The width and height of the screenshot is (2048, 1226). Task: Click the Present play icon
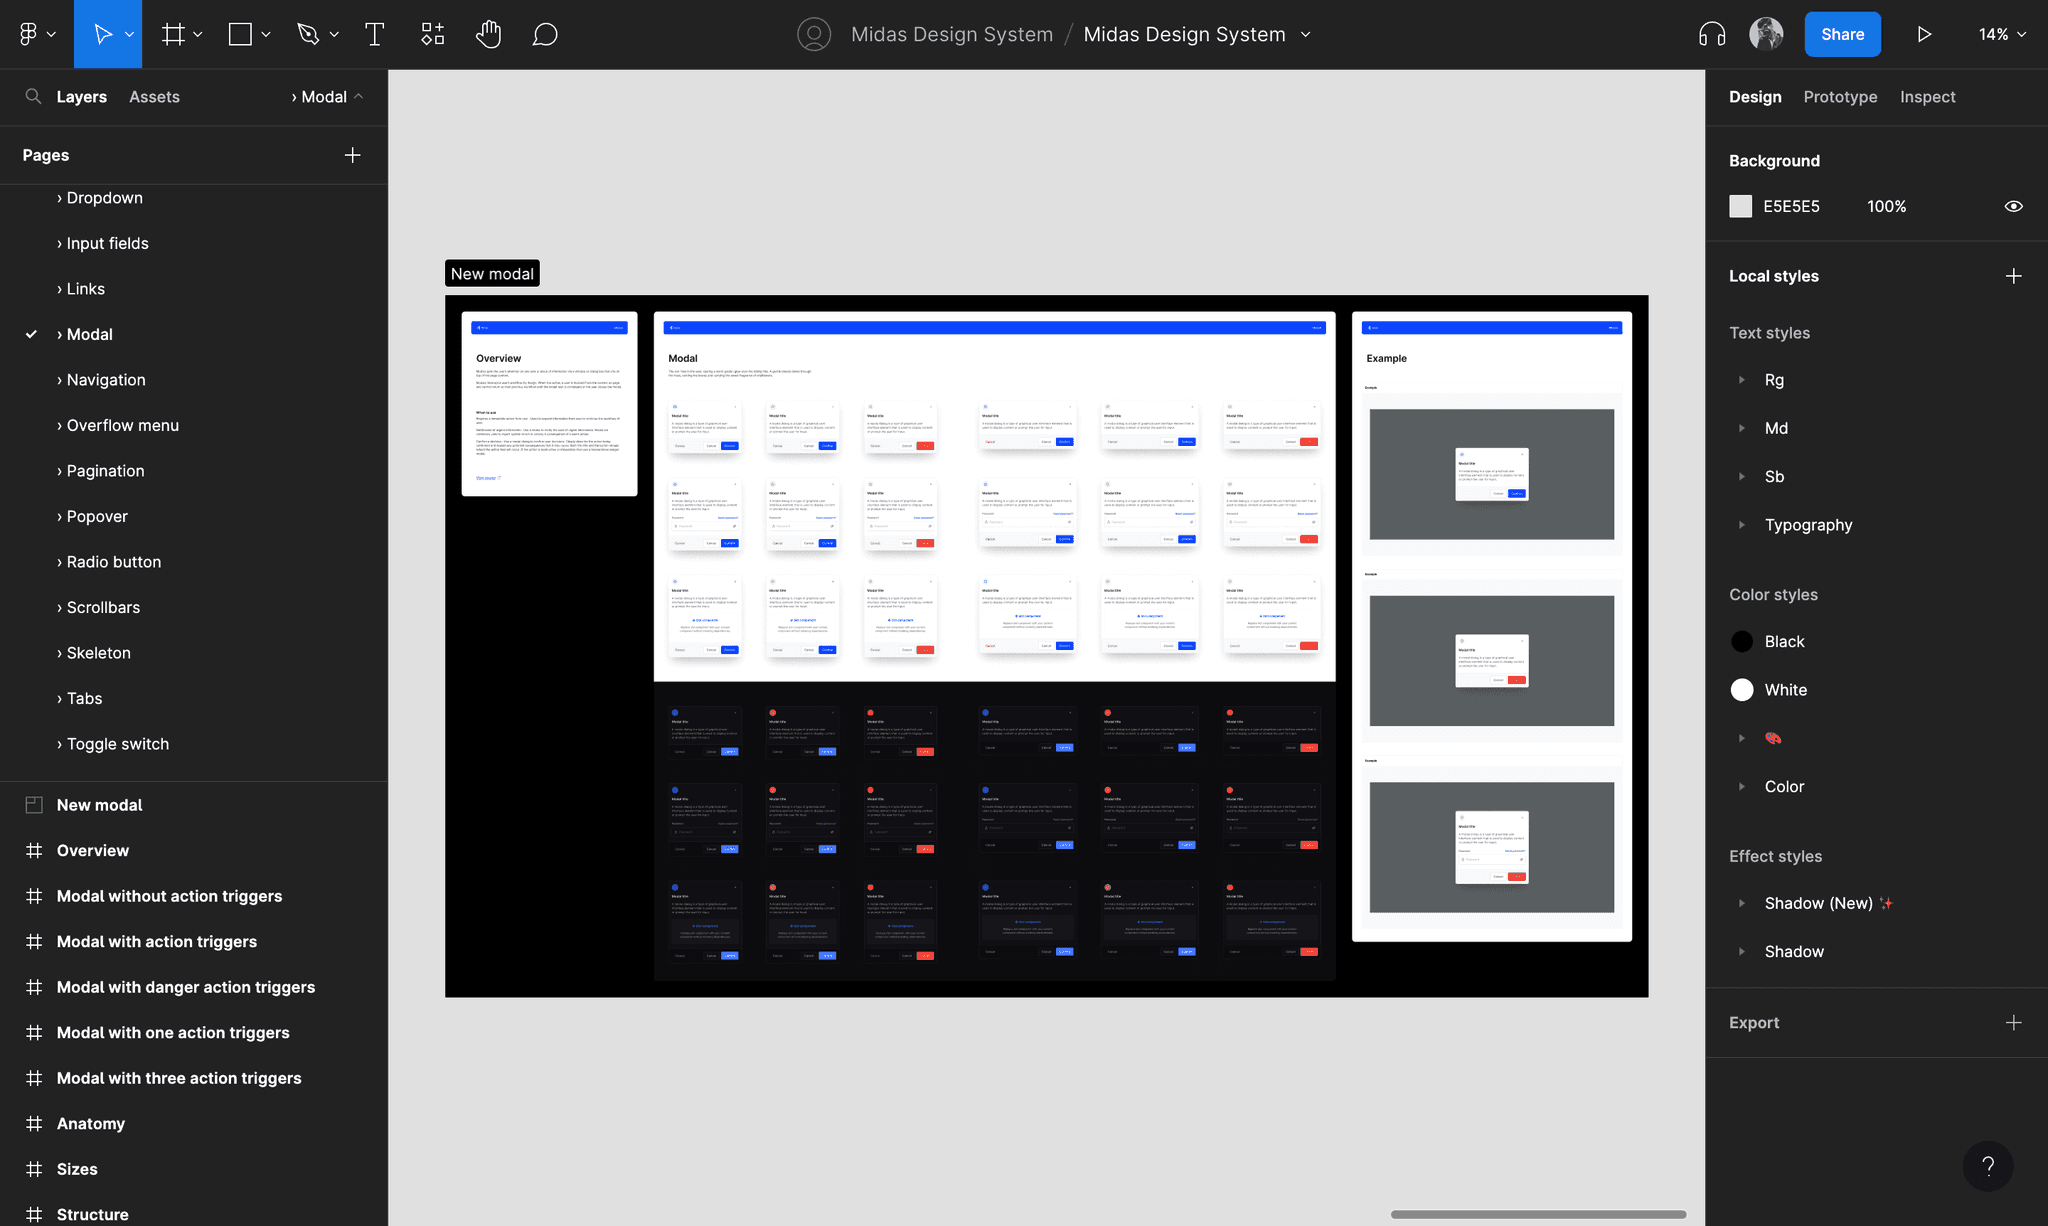click(1924, 34)
